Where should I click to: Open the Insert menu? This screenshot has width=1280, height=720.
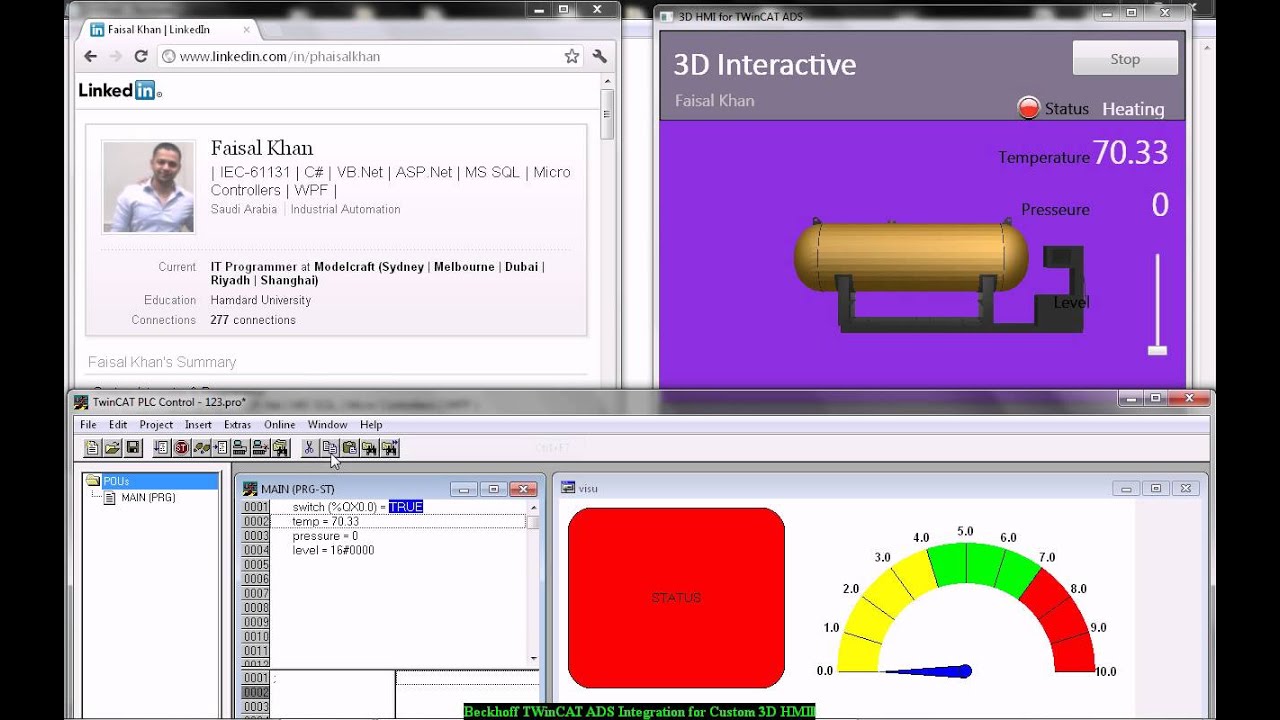[198, 425]
